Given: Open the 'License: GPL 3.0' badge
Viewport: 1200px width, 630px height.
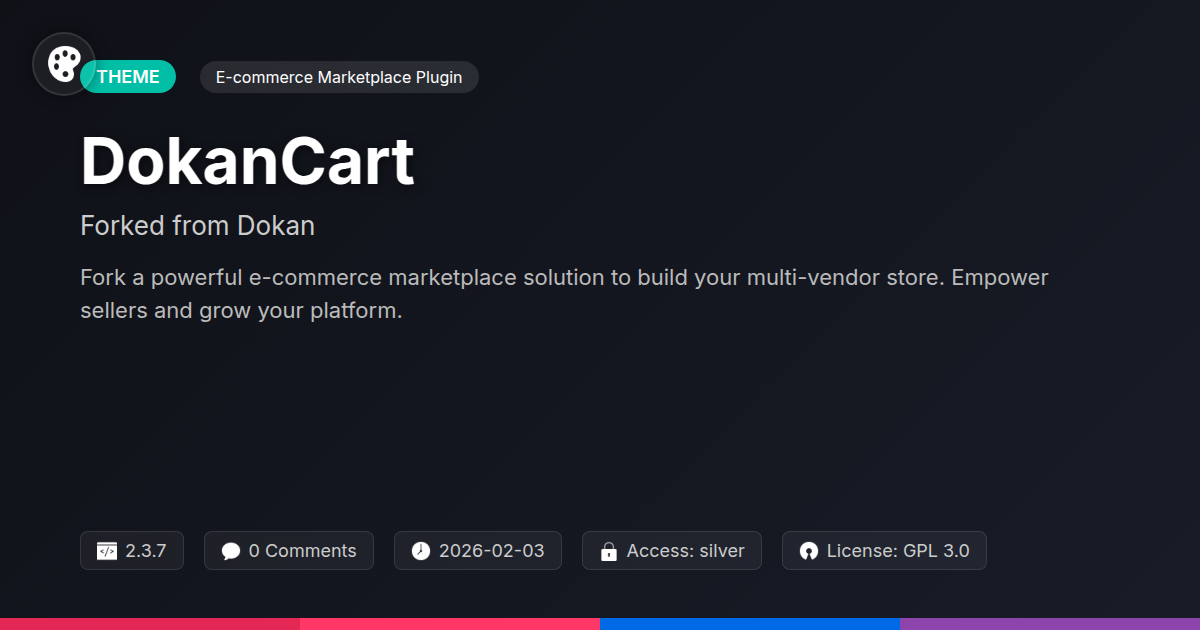Looking at the screenshot, I should tap(884, 551).
